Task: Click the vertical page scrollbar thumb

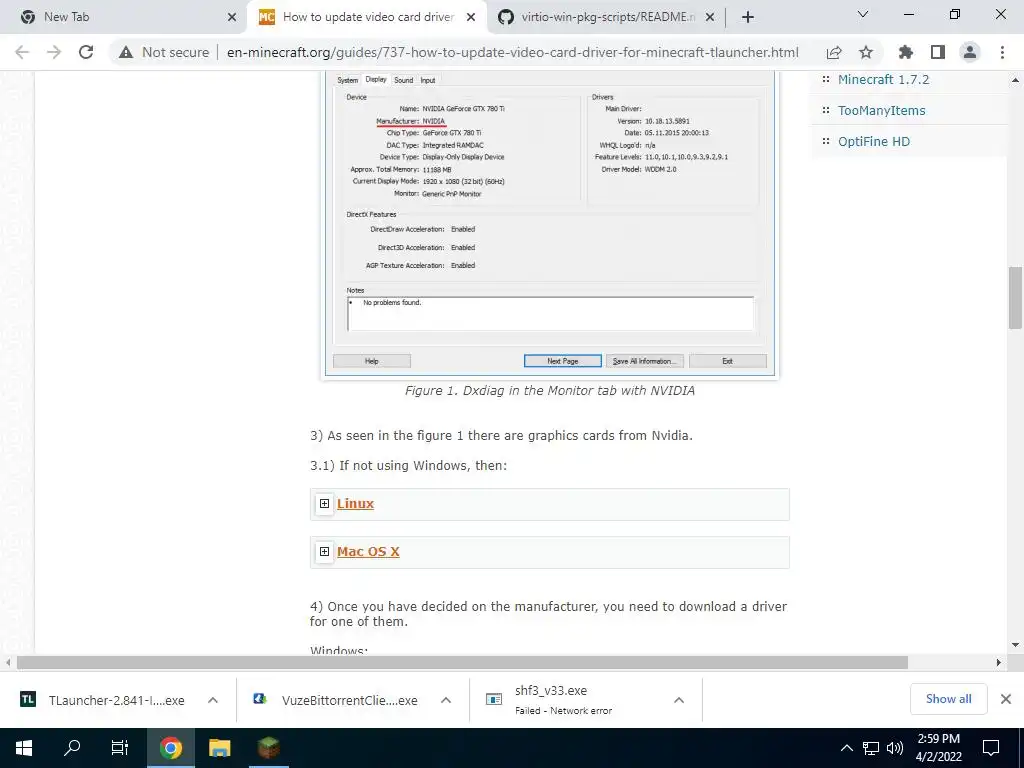Action: 1015,298
